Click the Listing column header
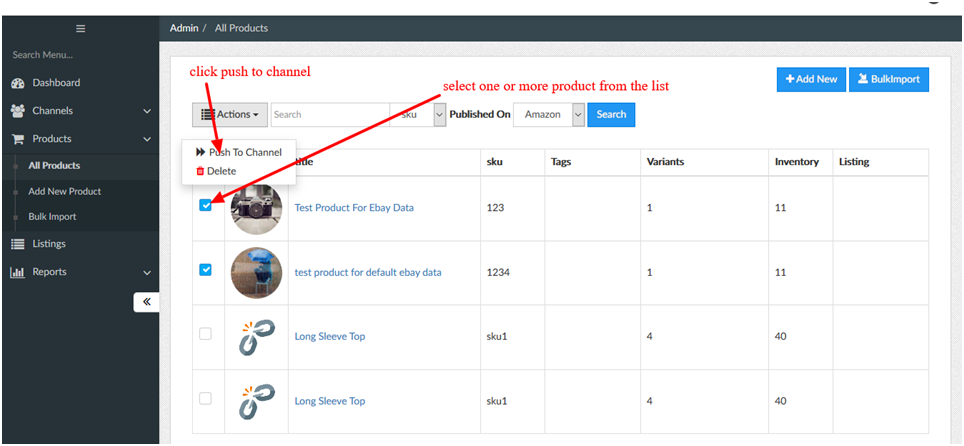This screenshot has width=964, height=446. coord(854,162)
